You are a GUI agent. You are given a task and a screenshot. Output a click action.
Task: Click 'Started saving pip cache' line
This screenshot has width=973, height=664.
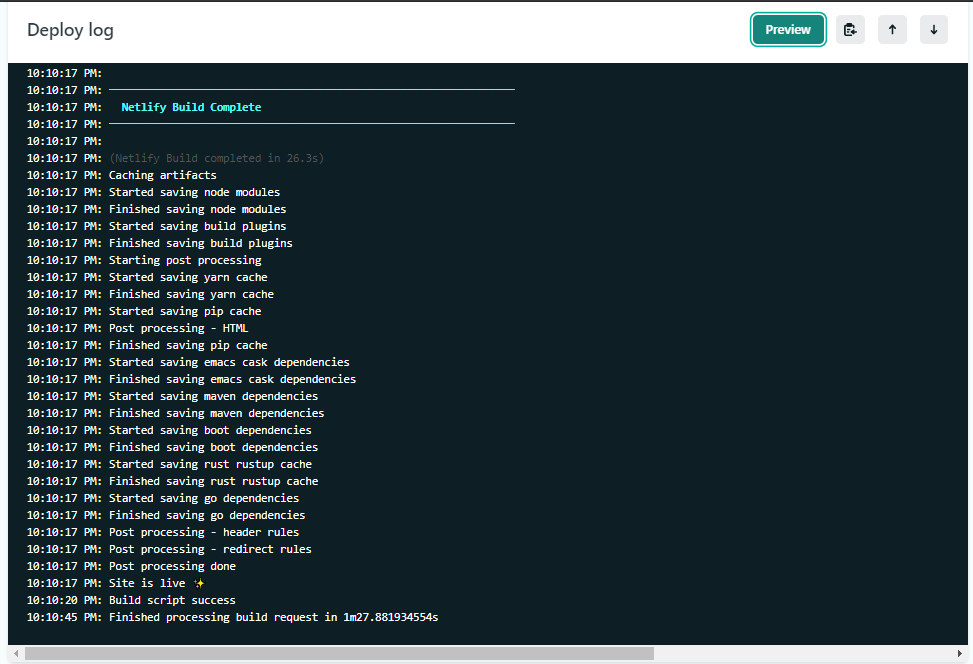point(185,311)
